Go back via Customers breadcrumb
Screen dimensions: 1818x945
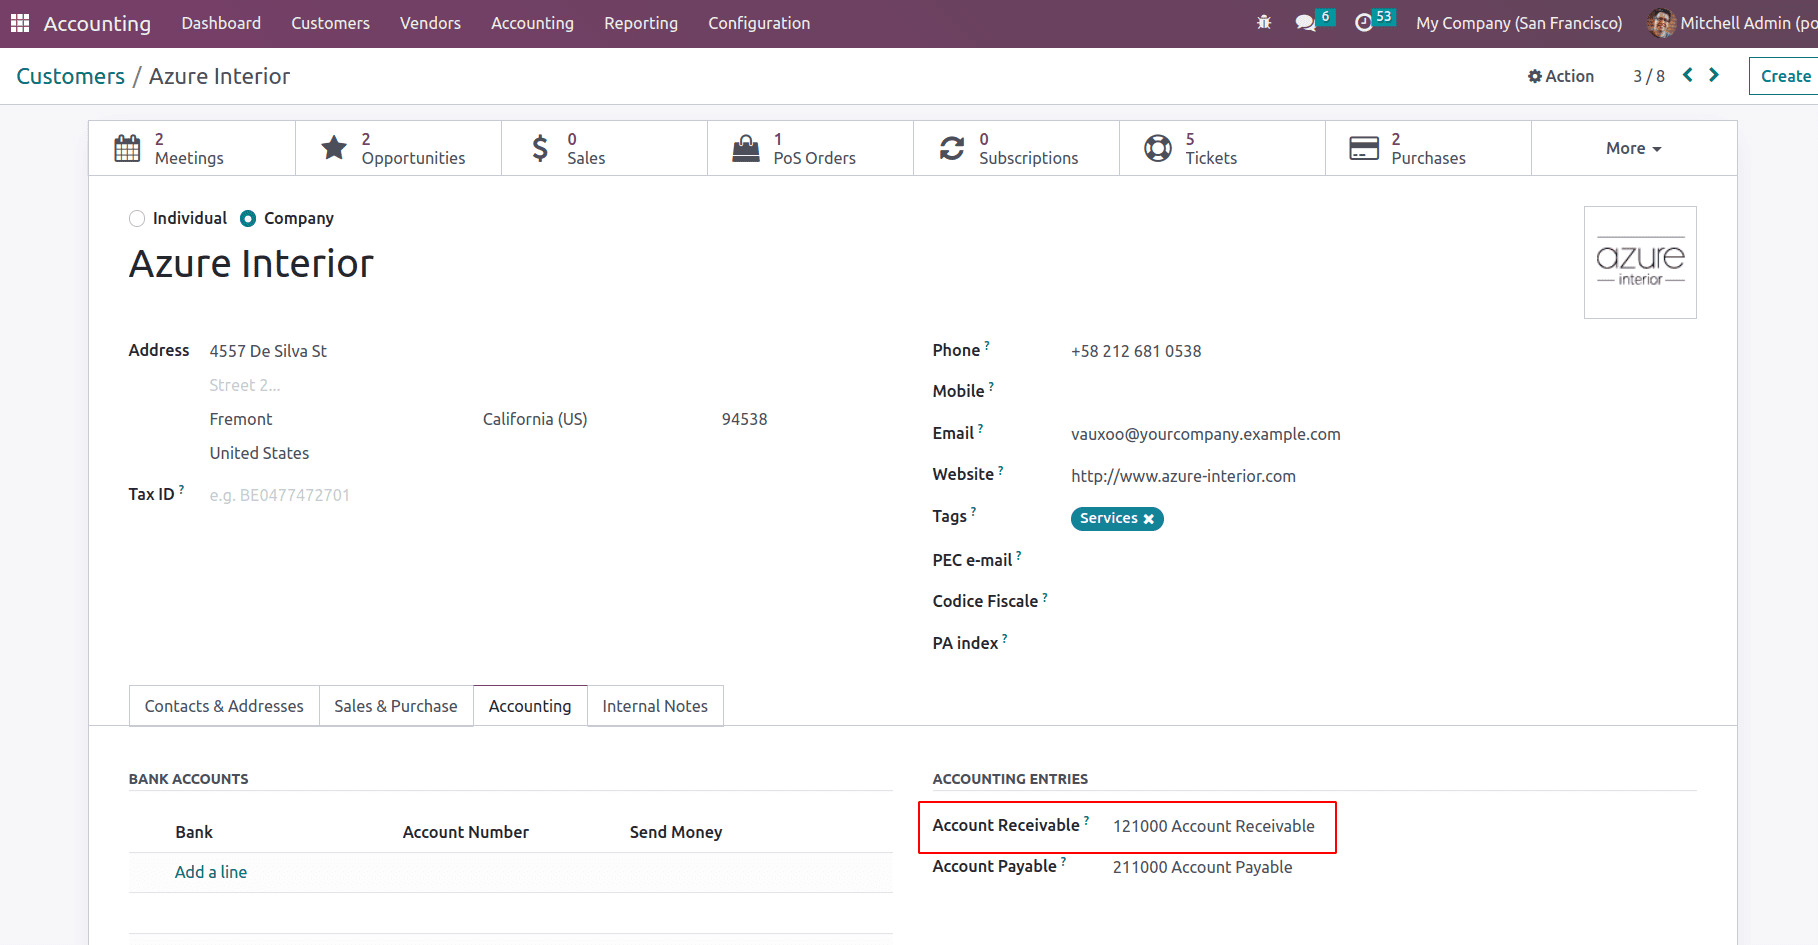(x=70, y=76)
